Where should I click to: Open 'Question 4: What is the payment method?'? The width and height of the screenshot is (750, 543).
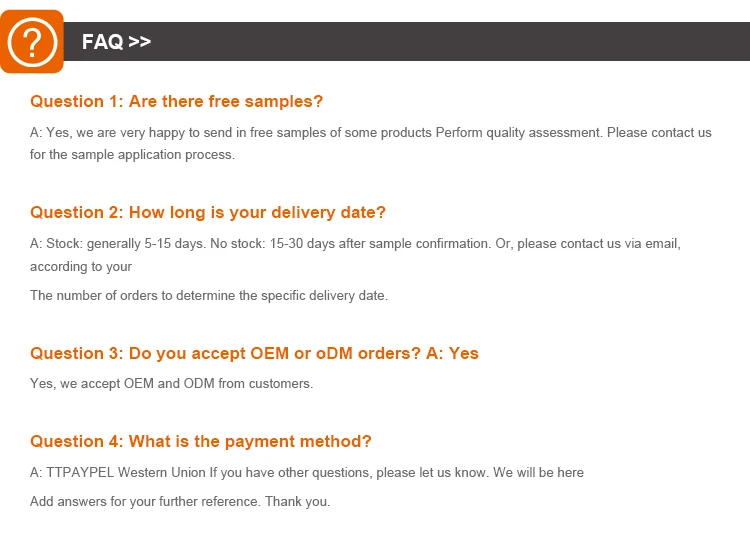(x=200, y=441)
